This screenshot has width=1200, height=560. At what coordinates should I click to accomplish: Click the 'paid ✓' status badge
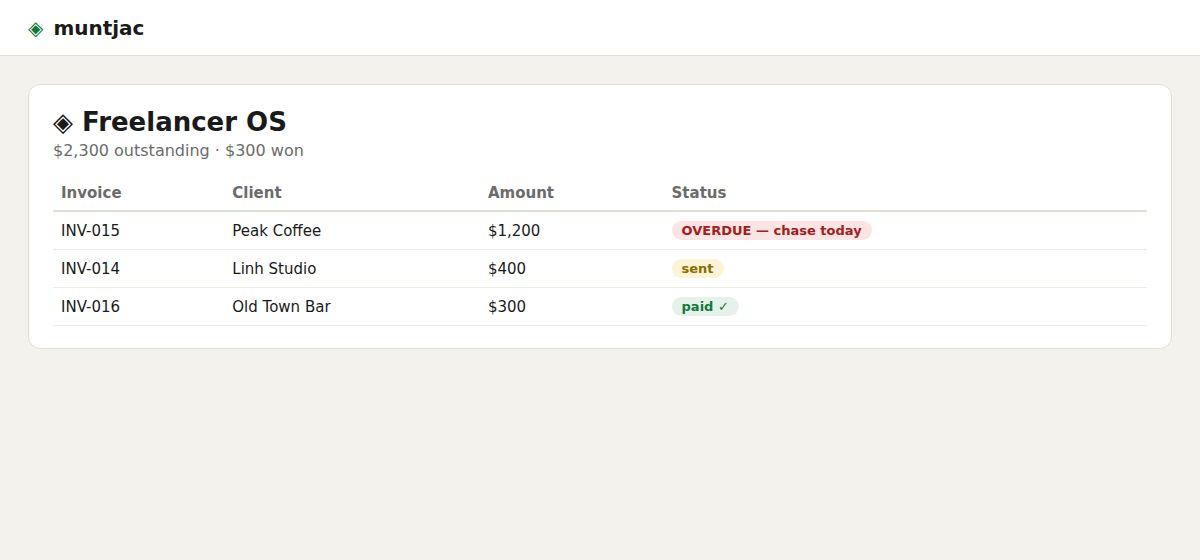(x=705, y=307)
